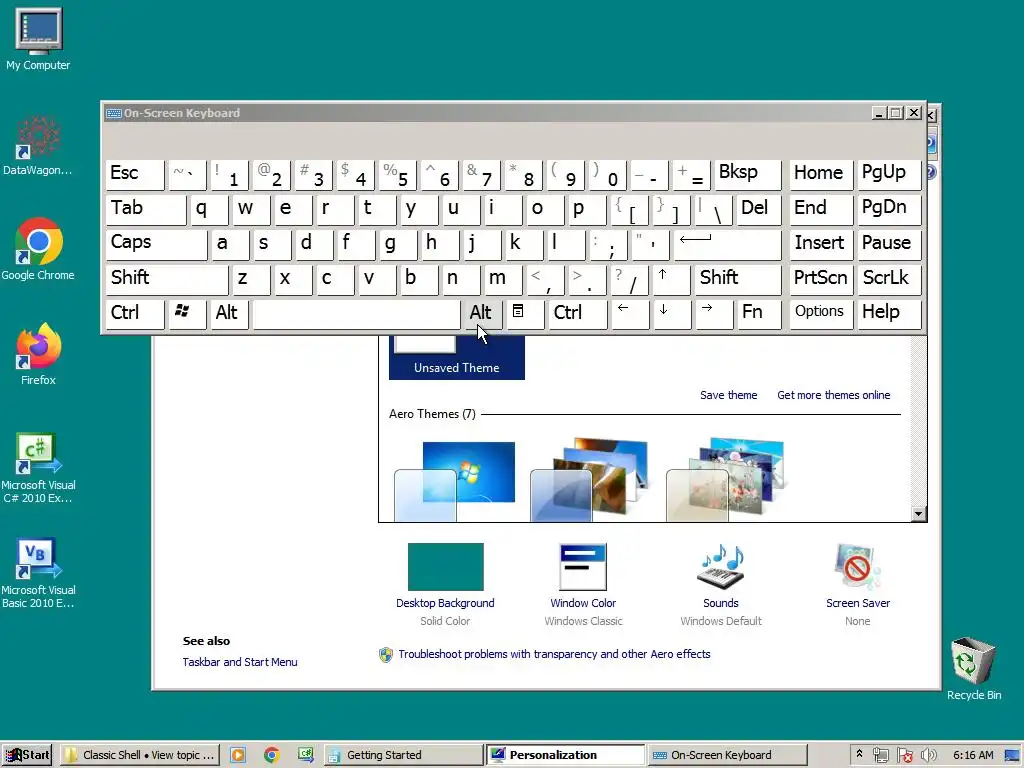Click the red-shield security alert tray icon
The width and height of the screenshot is (1024, 768).
904,756
